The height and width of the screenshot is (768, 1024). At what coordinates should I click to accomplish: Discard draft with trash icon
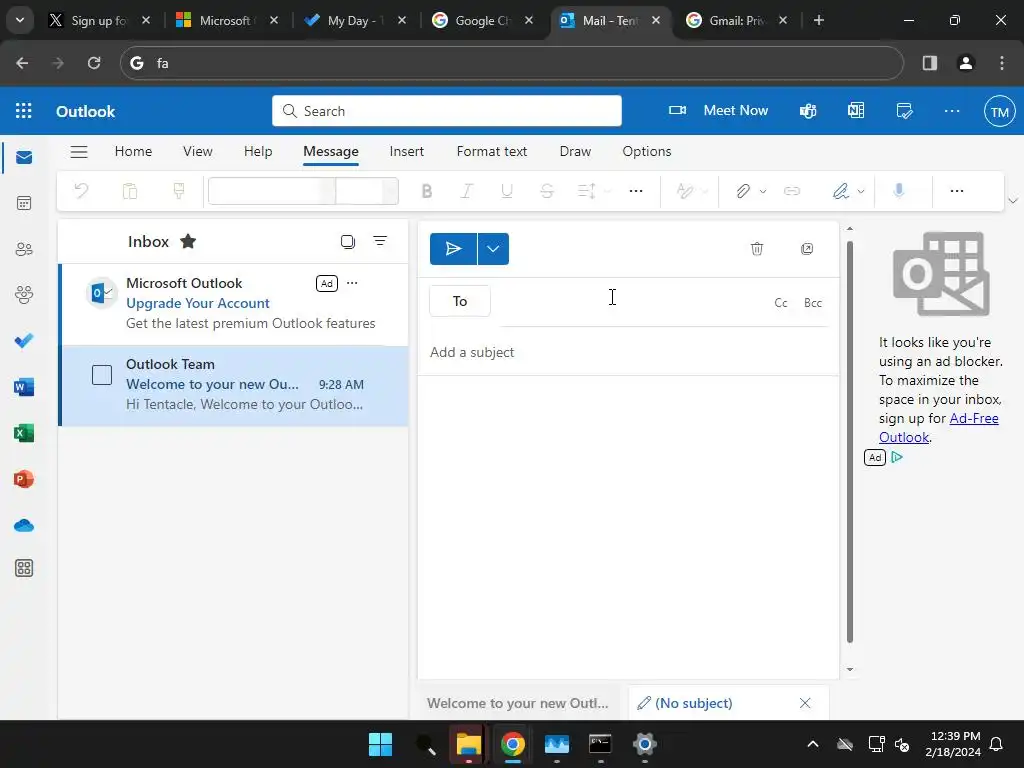pos(757,249)
